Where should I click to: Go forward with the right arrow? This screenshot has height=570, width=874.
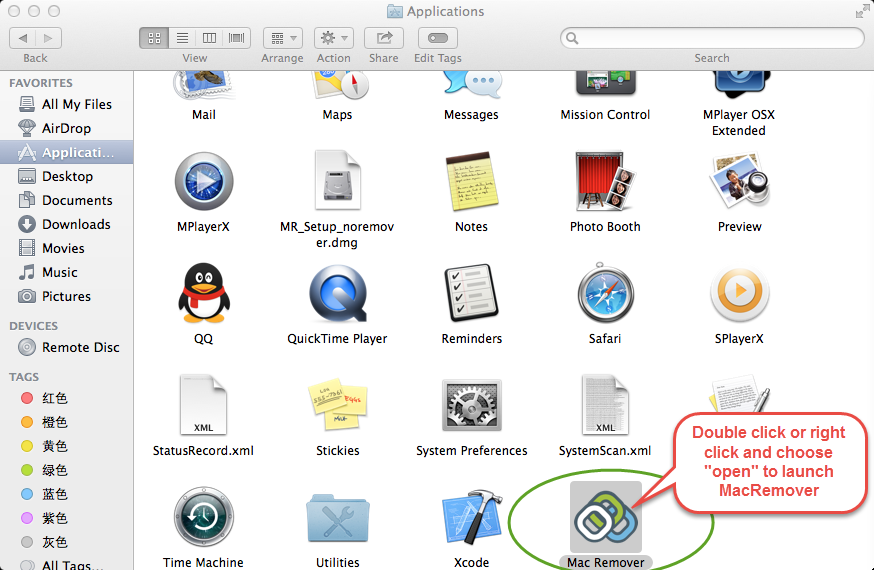point(48,38)
